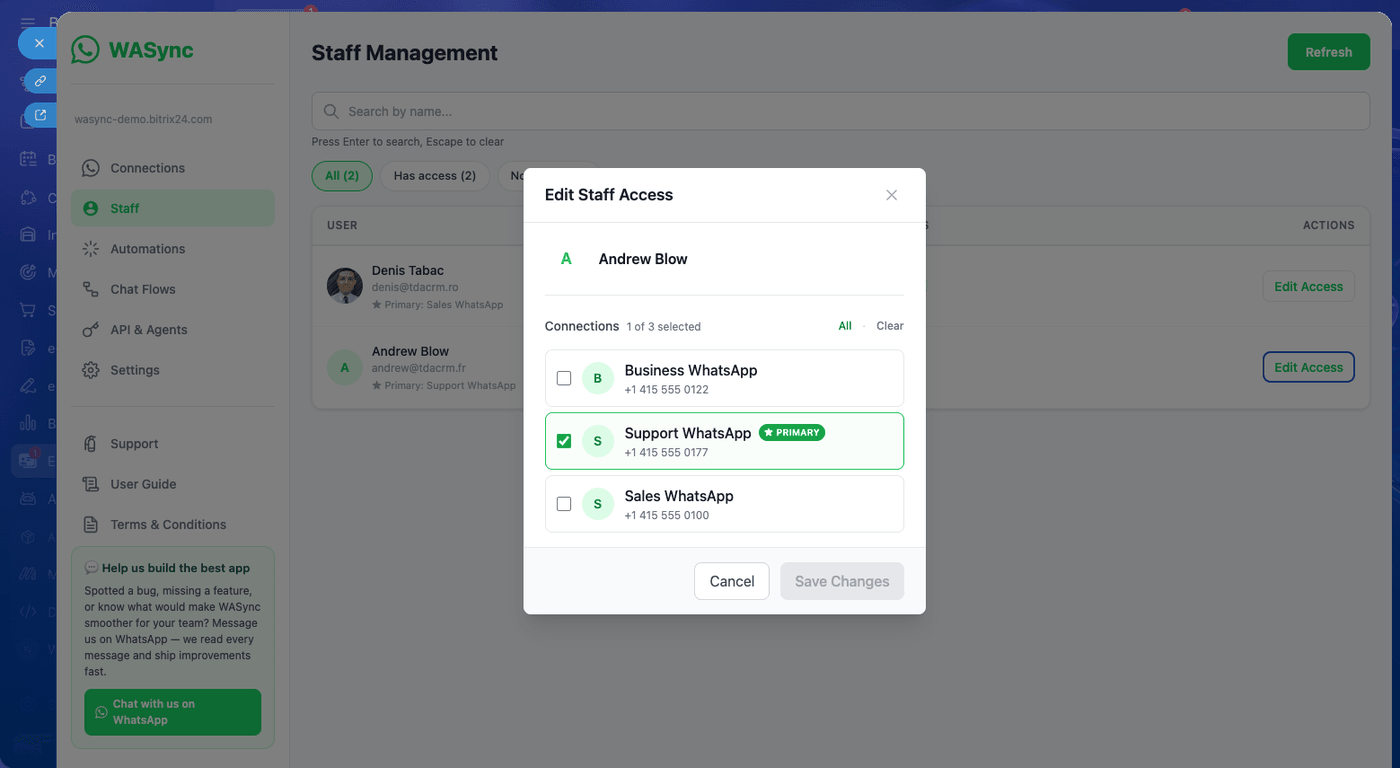1400x768 pixels.
Task: Click the Refresh button
Action: tap(1329, 52)
